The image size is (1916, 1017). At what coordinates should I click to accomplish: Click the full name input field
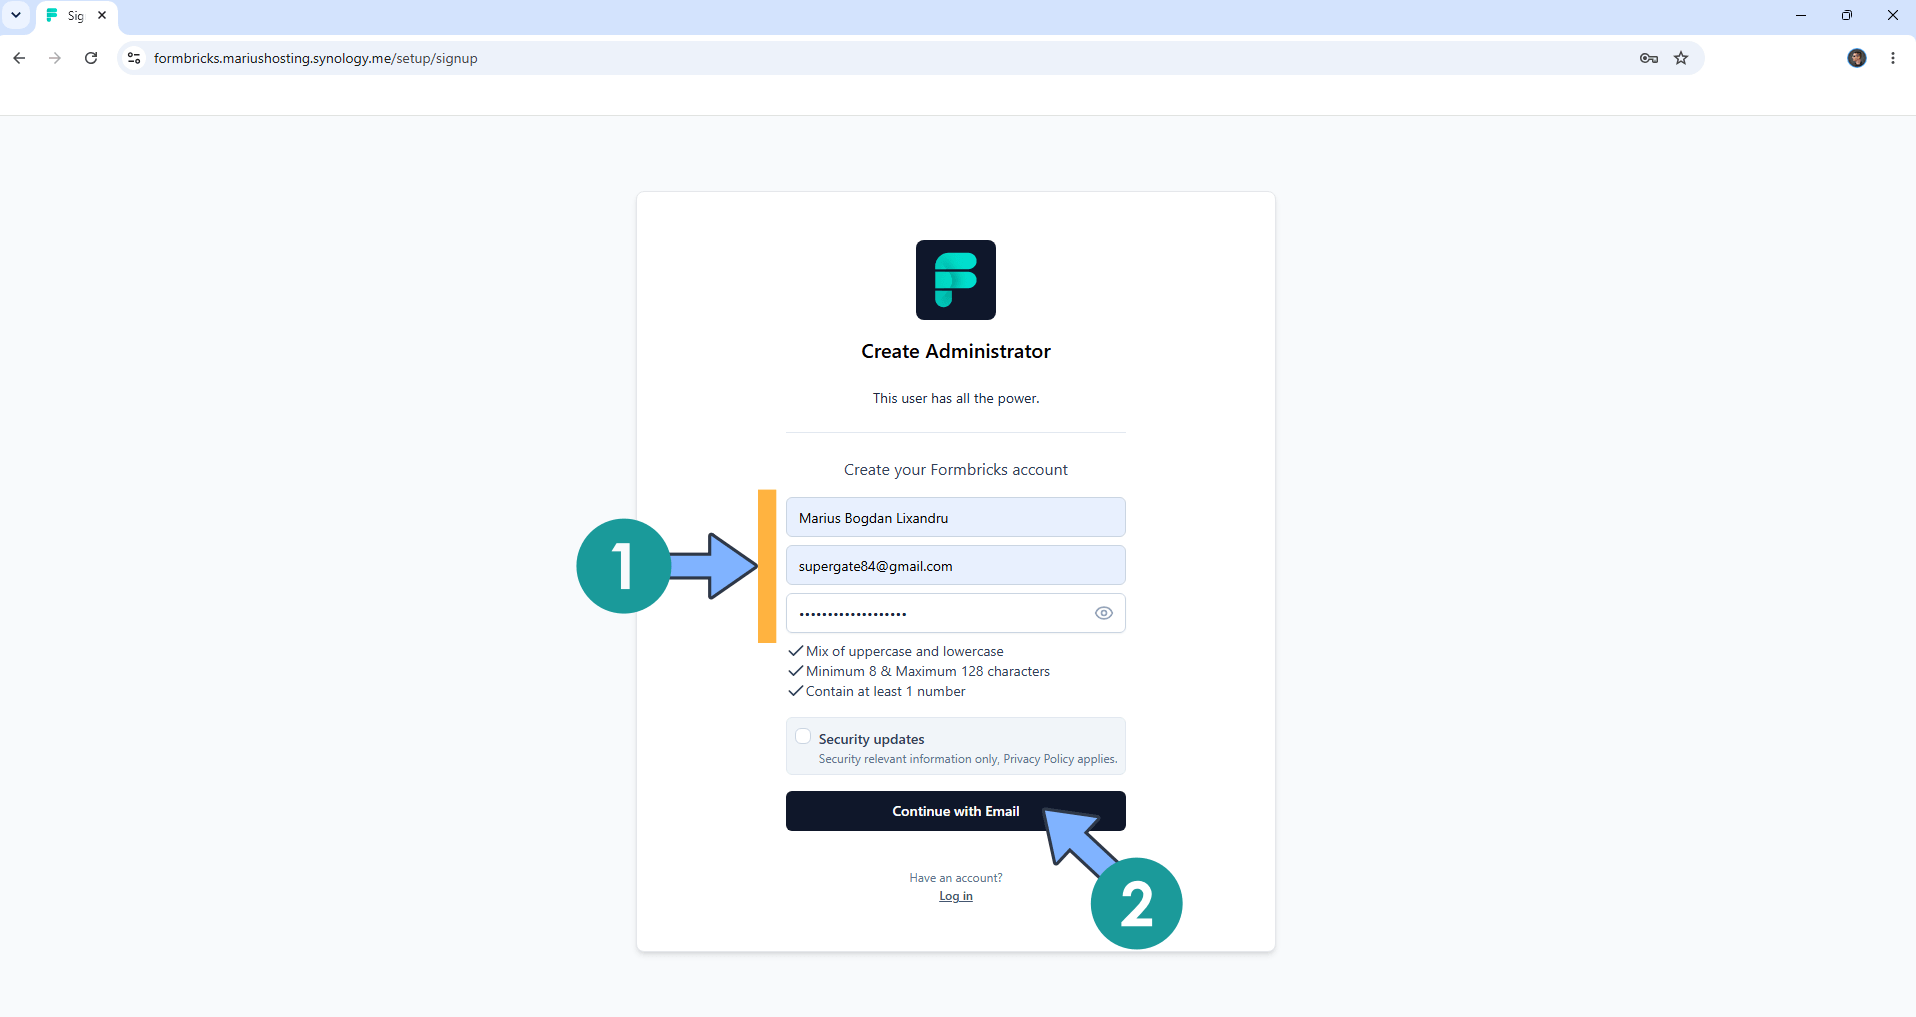click(x=956, y=517)
